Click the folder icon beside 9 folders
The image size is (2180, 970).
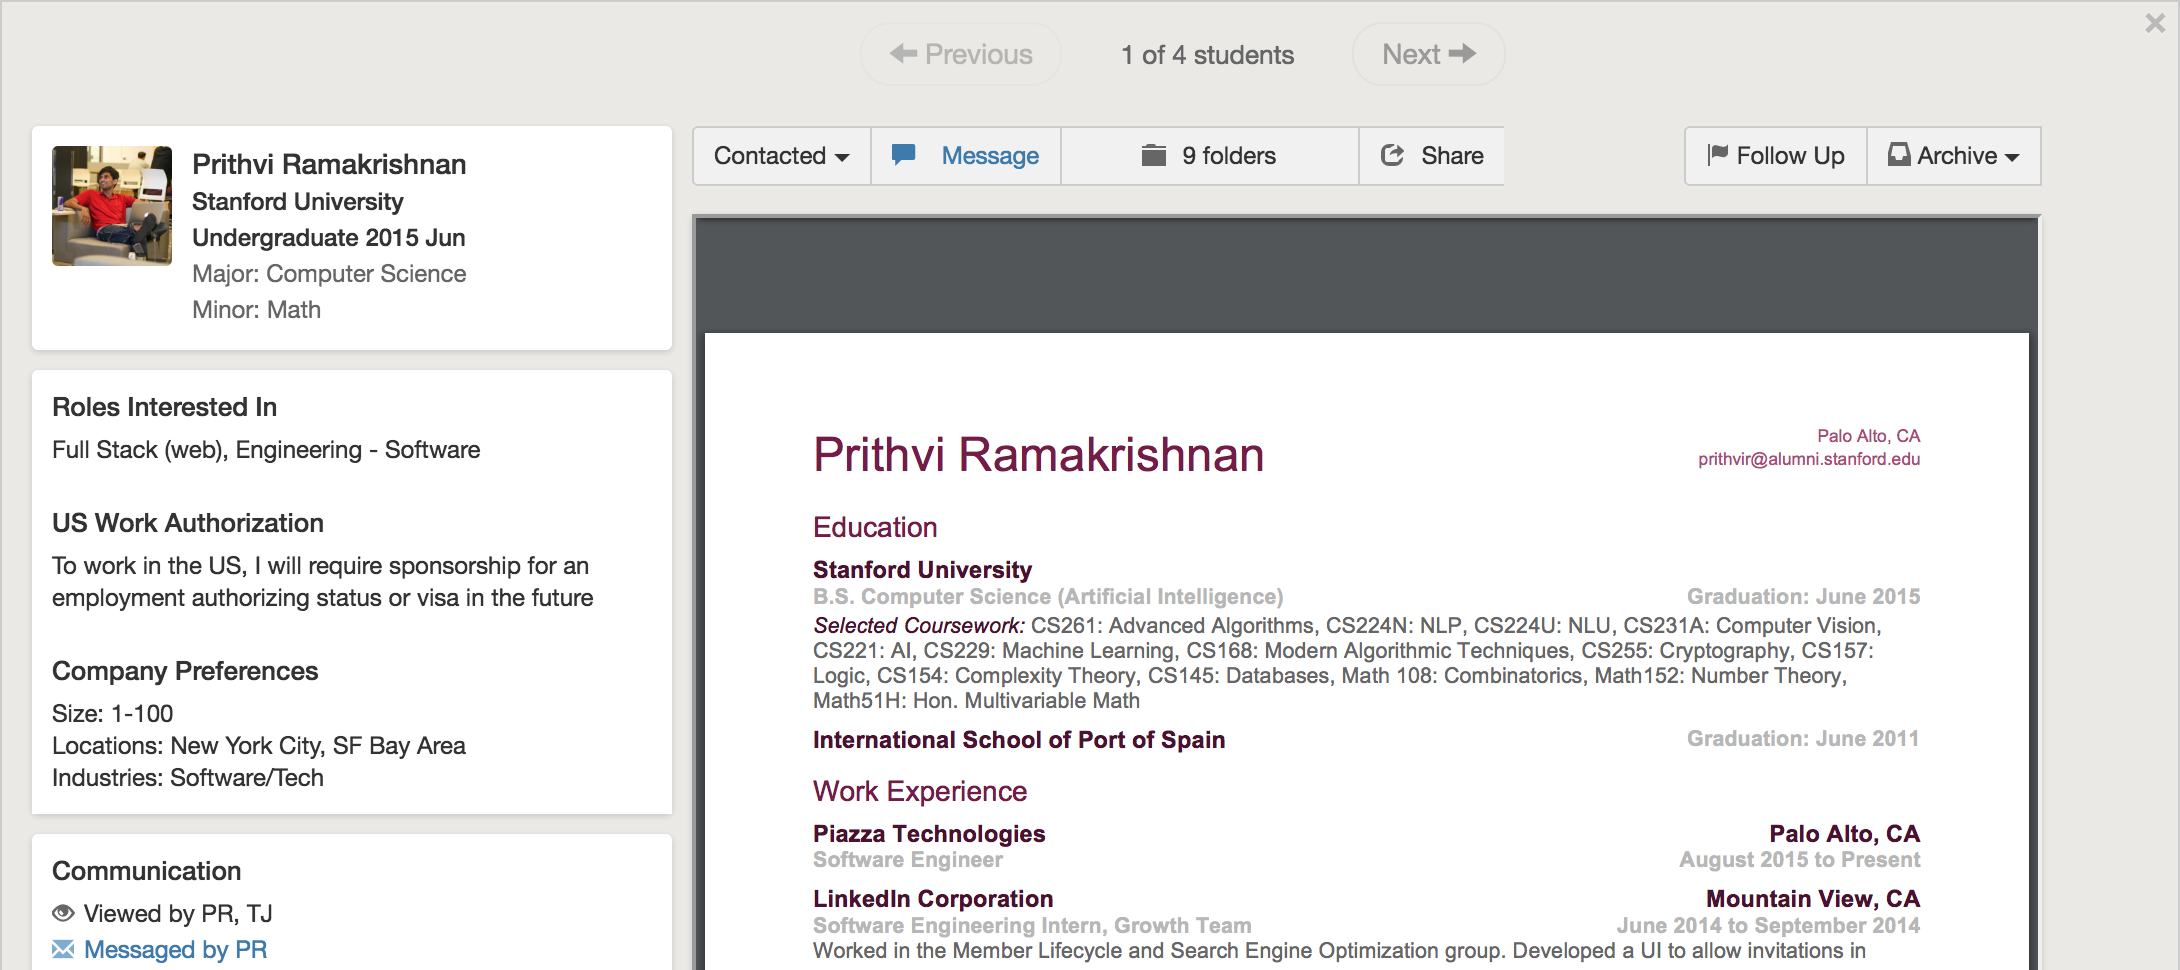(1154, 155)
